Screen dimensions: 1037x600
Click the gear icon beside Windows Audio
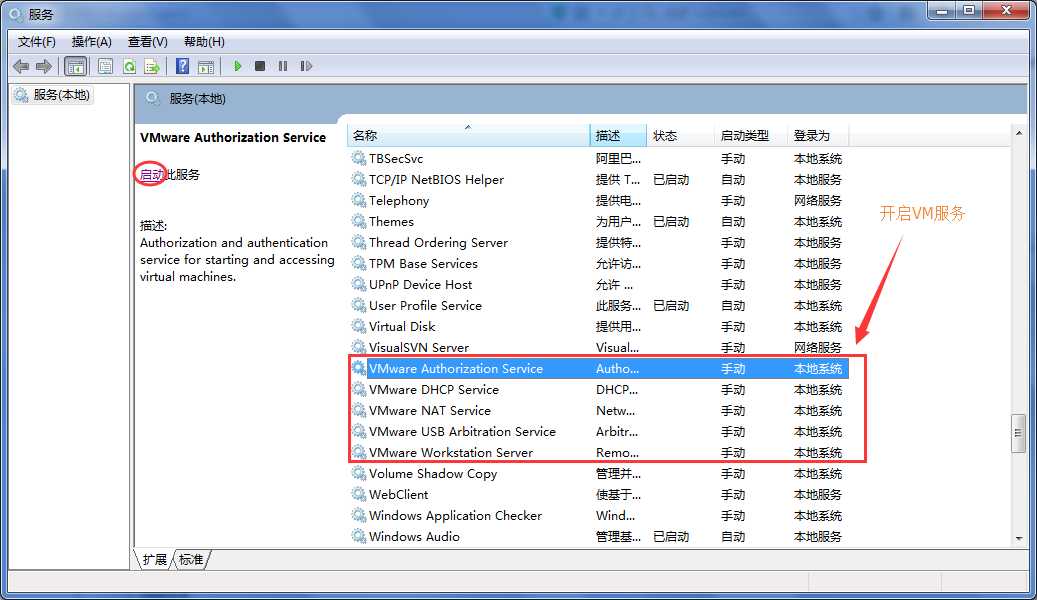[358, 536]
